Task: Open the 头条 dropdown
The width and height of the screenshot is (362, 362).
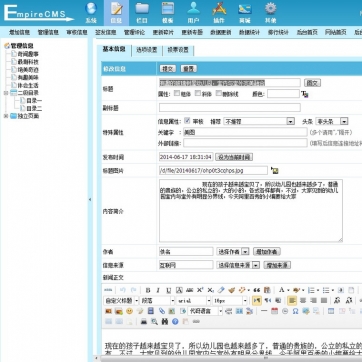Action: (332, 121)
